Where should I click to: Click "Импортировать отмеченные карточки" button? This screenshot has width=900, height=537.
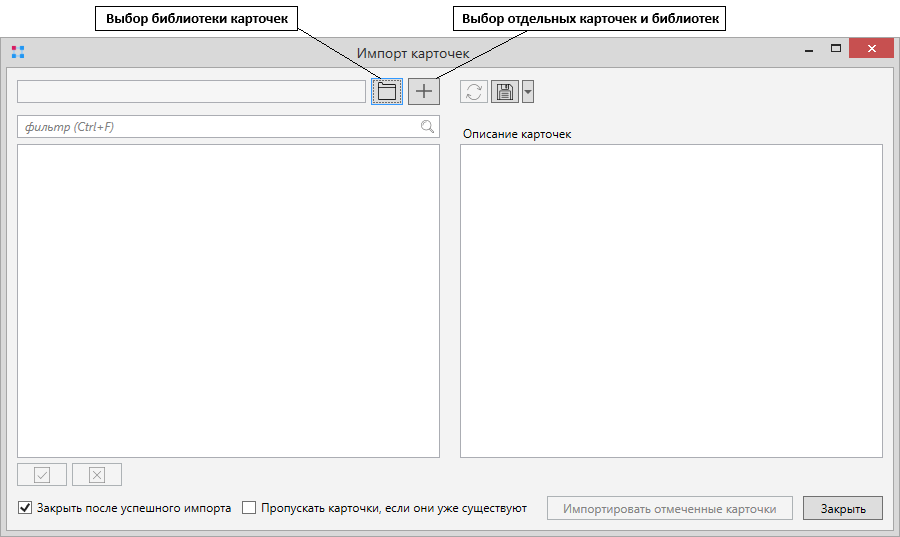click(x=669, y=508)
